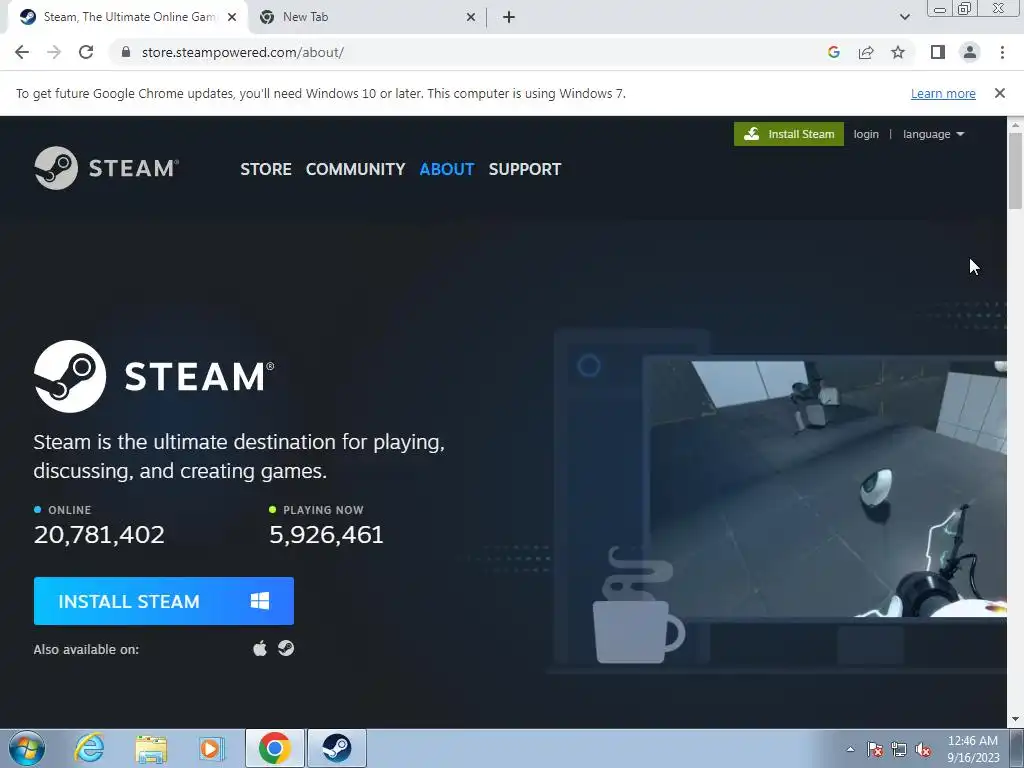The image size is (1024, 768).
Task: Open the STORE menu item
Action: (x=266, y=169)
